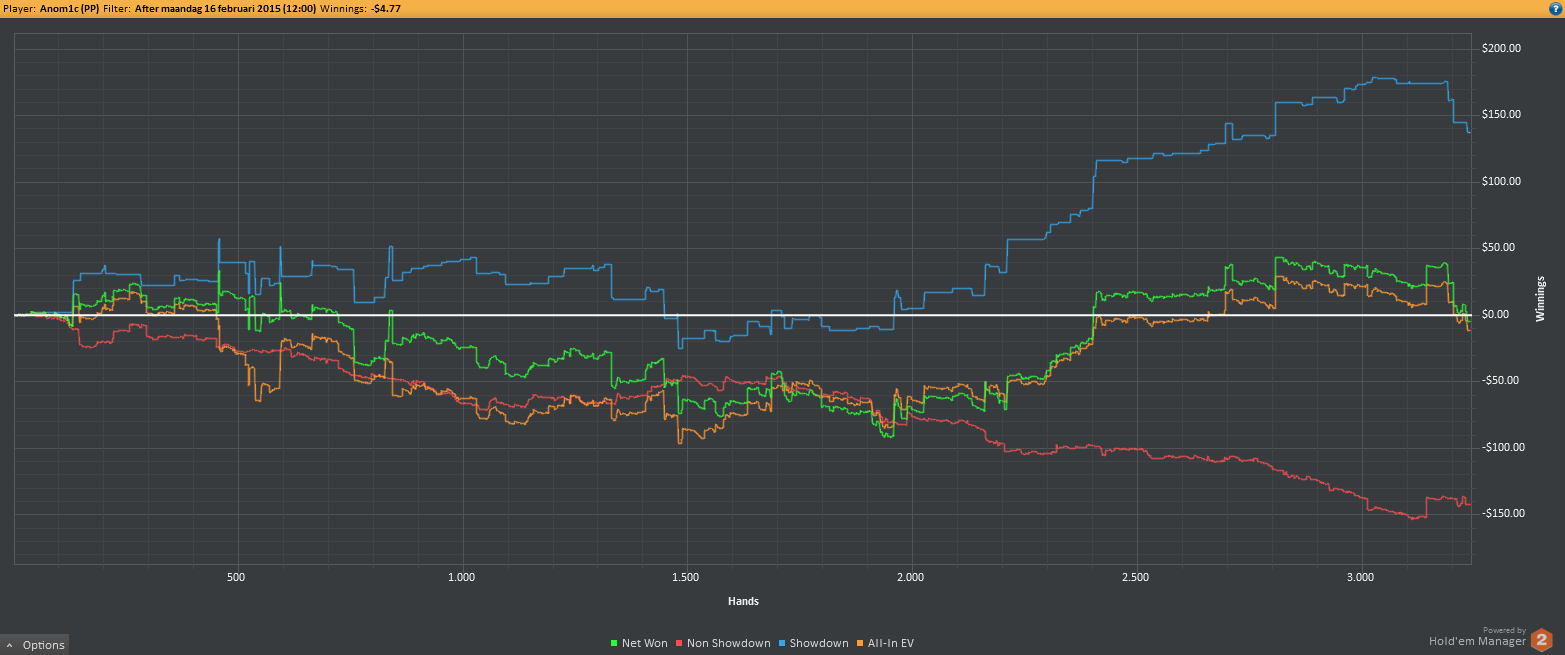Screen dimensions: 1565x655
Task: Click the winnings value -$4.77
Action: [386, 7]
